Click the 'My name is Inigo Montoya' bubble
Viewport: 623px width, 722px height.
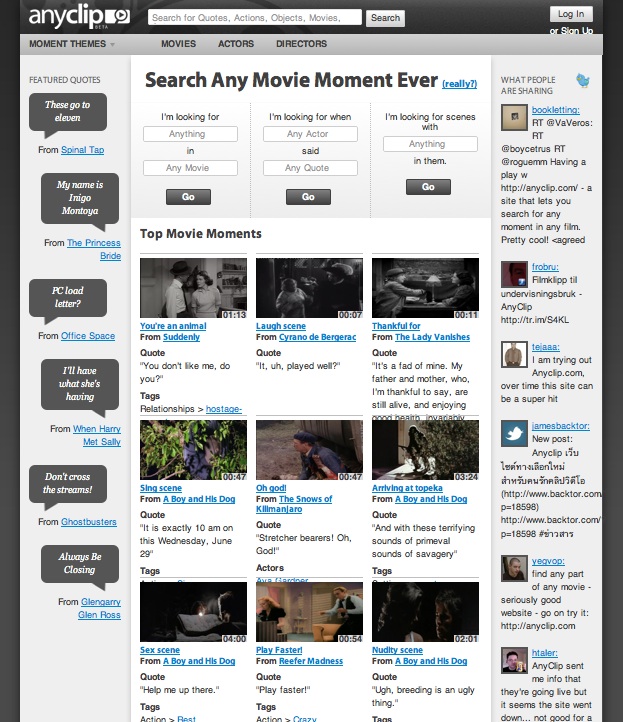click(80, 198)
